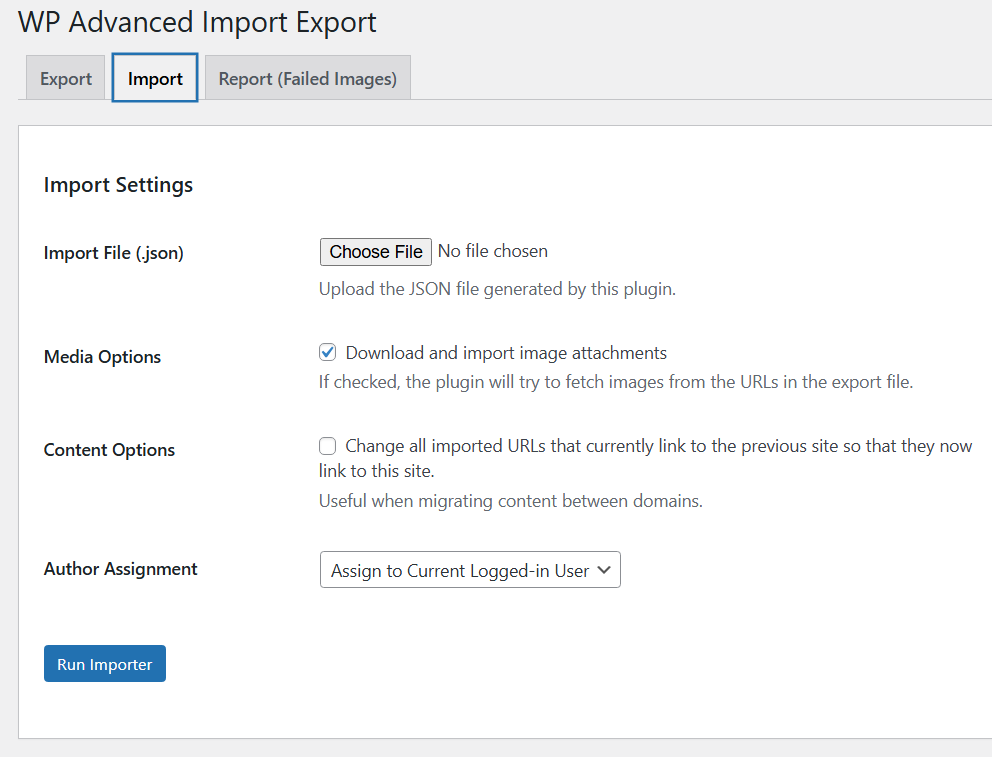Viewport: 992px width, 757px height.
Task: Click the 'Import File (.json)' field label
Action: tap(114, 253)
